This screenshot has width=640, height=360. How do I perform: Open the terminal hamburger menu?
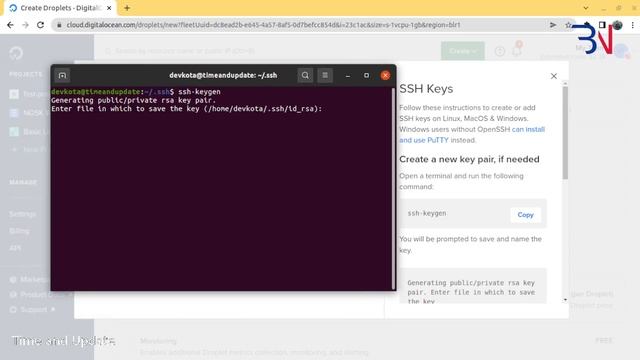tap(325, 75)
